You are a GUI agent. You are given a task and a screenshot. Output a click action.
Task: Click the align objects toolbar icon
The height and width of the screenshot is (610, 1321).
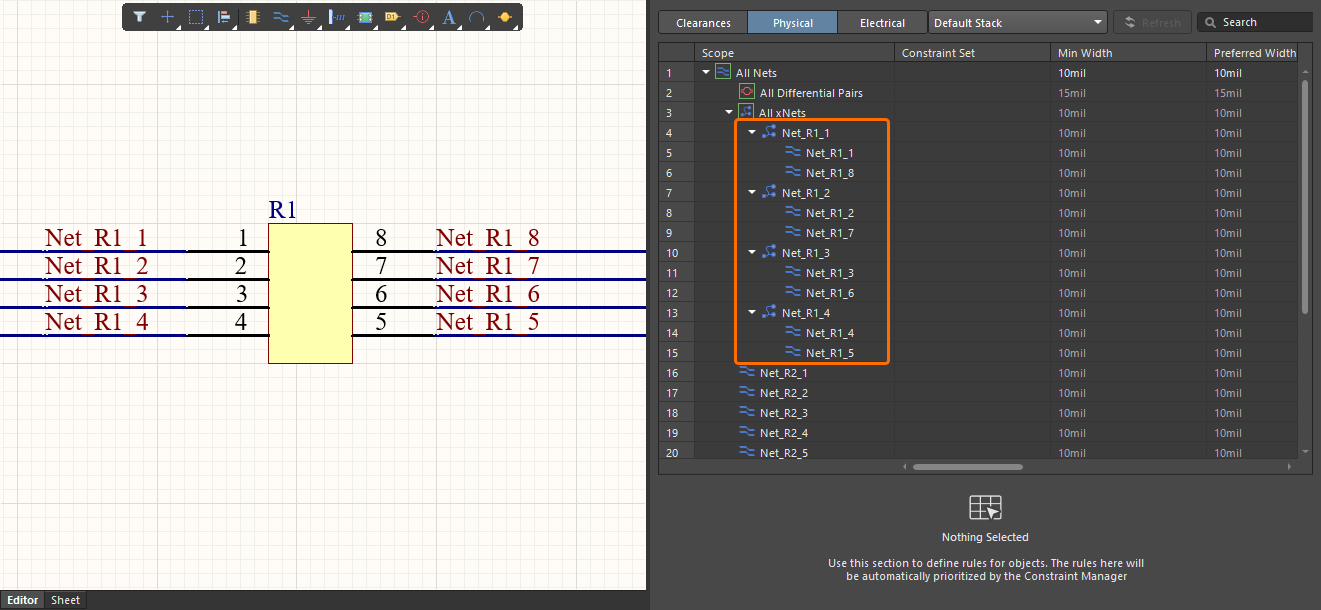coord(224,17)
